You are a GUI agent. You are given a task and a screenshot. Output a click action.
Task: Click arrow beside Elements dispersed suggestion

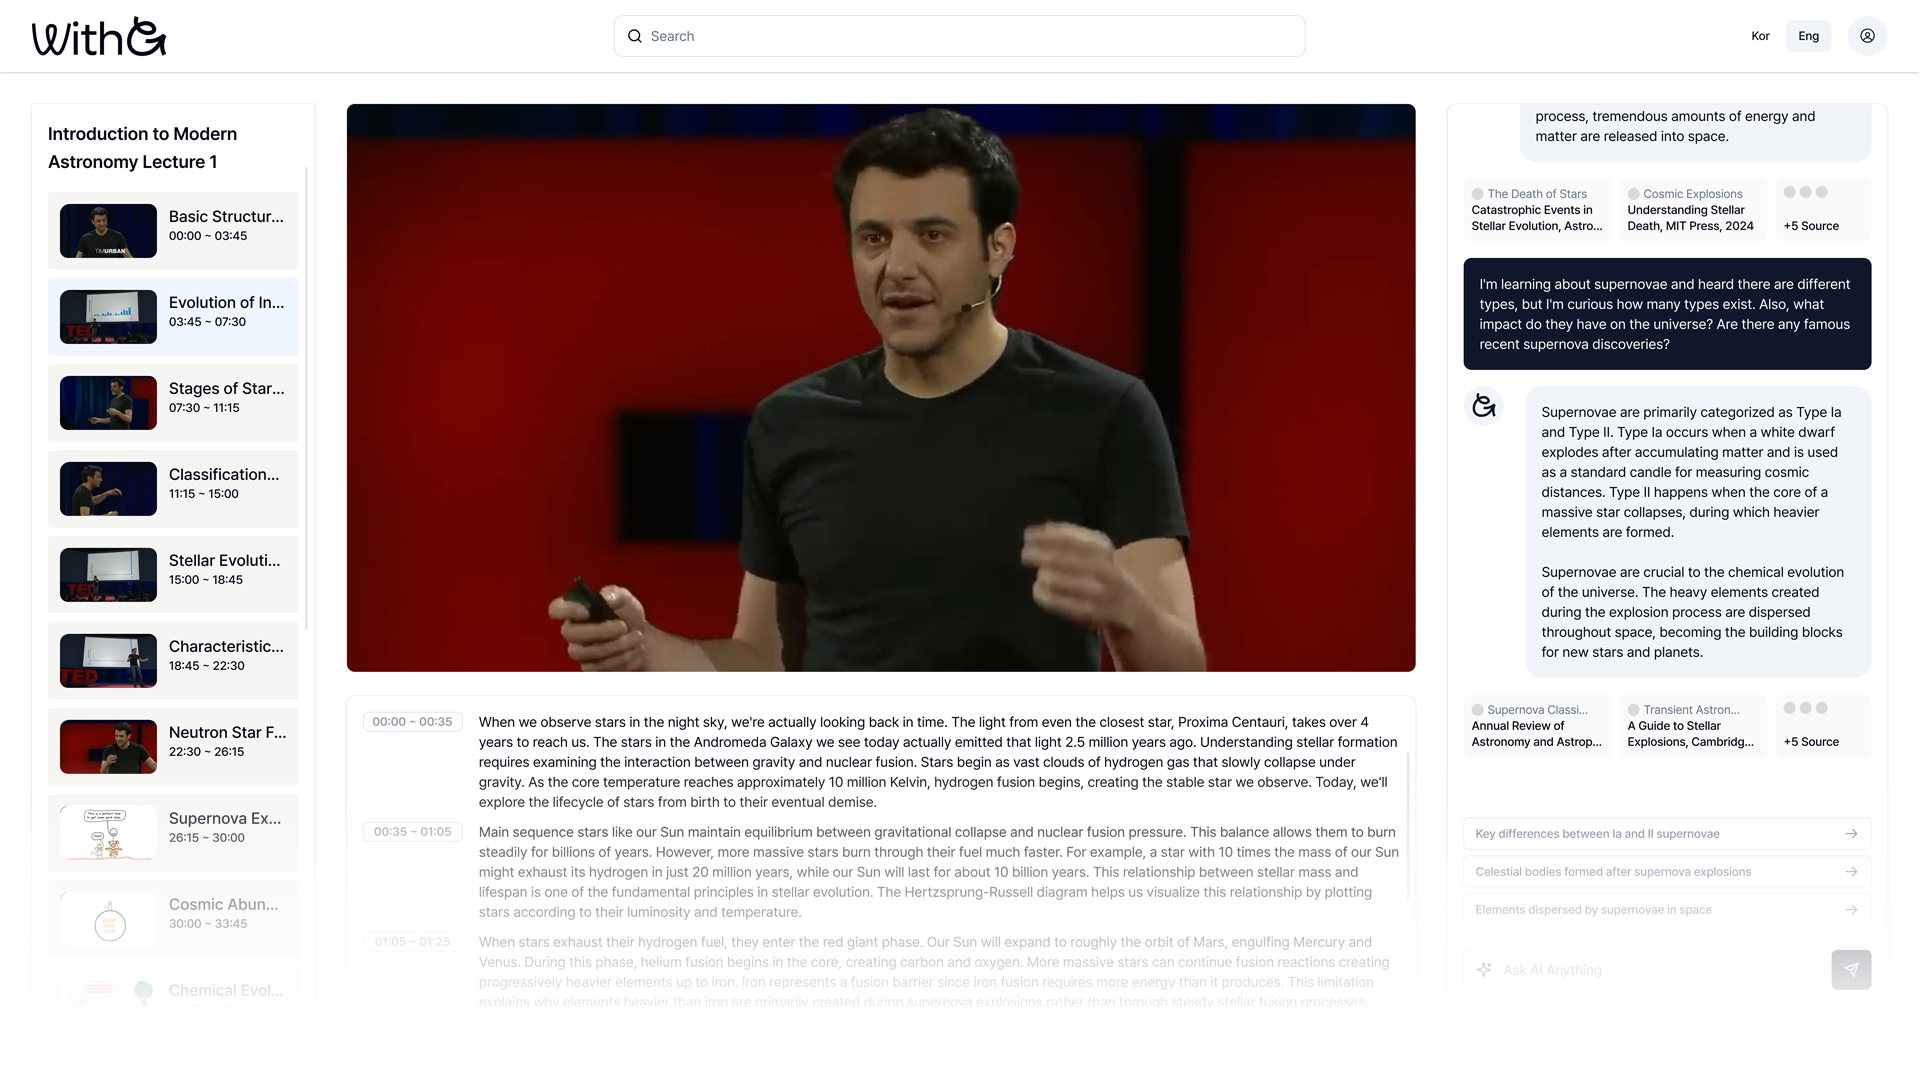point(1851,910)
